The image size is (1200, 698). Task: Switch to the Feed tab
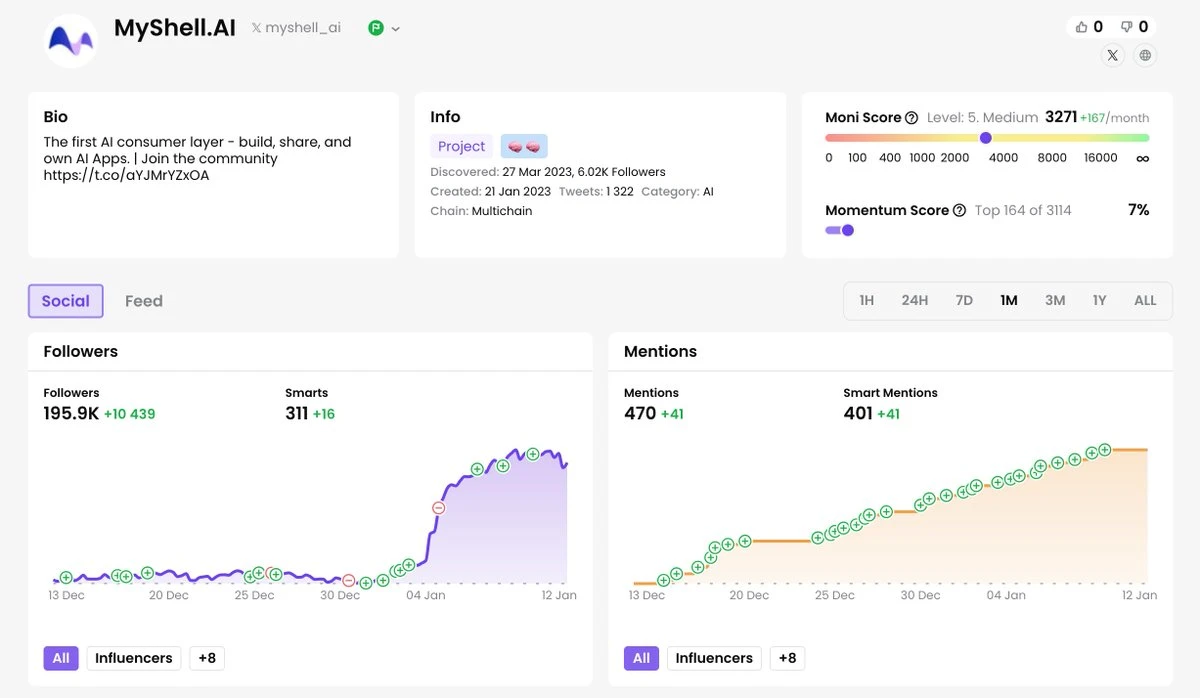(144, 301)
